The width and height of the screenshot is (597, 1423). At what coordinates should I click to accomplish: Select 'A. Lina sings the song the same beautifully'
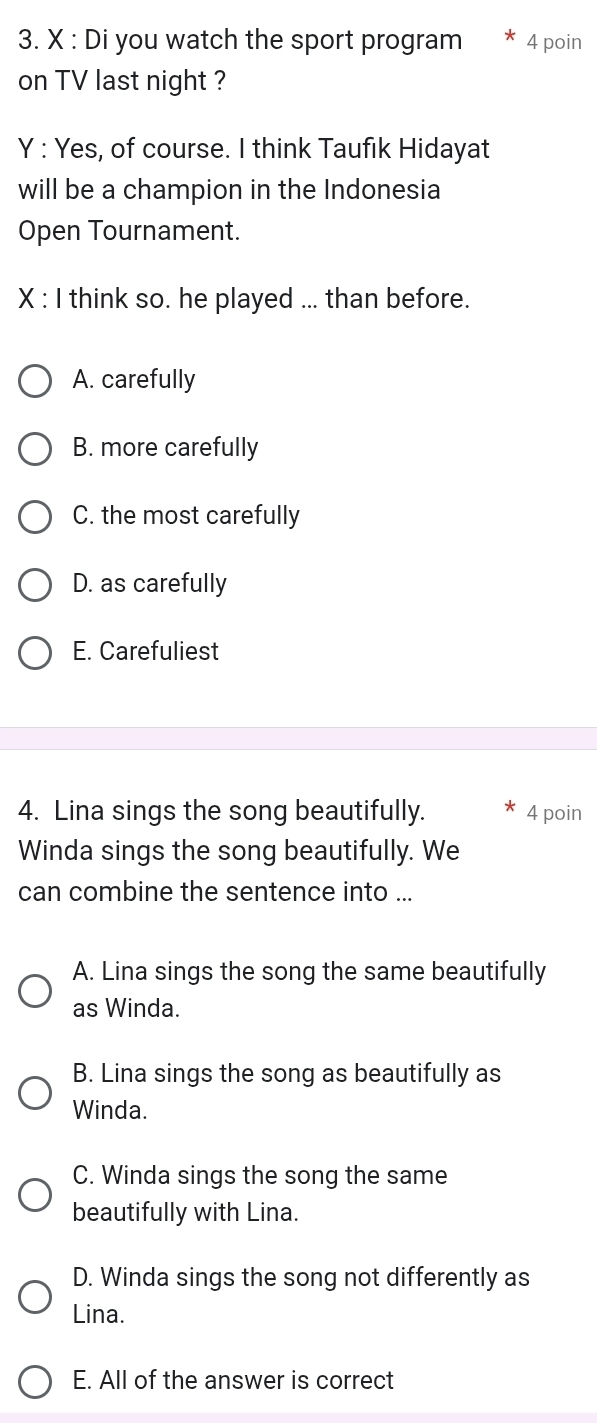(x=36, y=990)
